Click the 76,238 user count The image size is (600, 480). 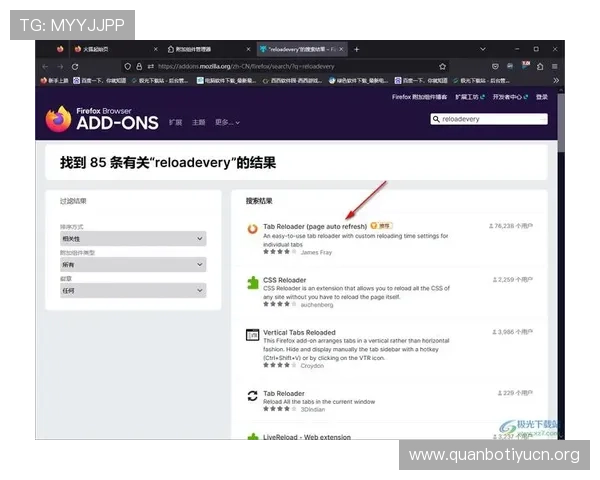click(x=511, y=226)
